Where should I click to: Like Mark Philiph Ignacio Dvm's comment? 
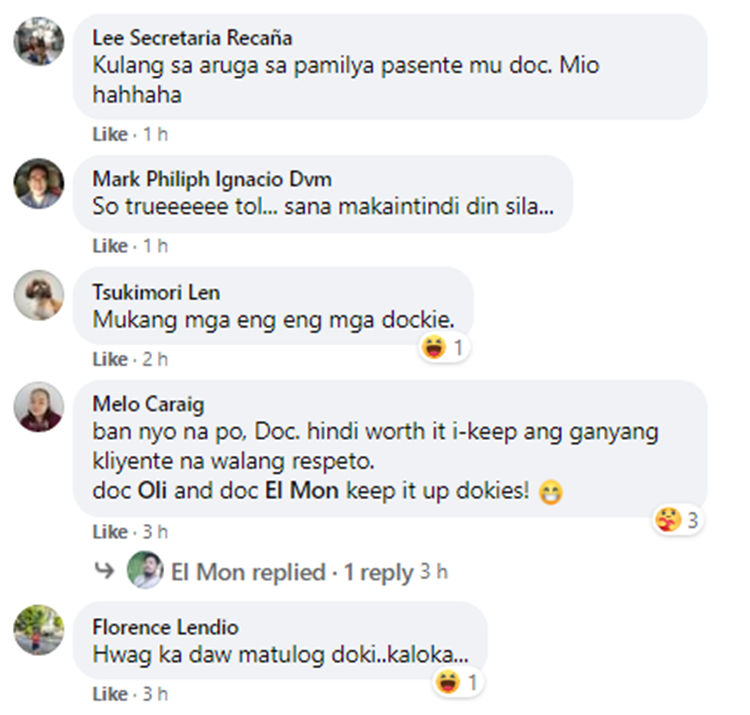pos(110,246)
